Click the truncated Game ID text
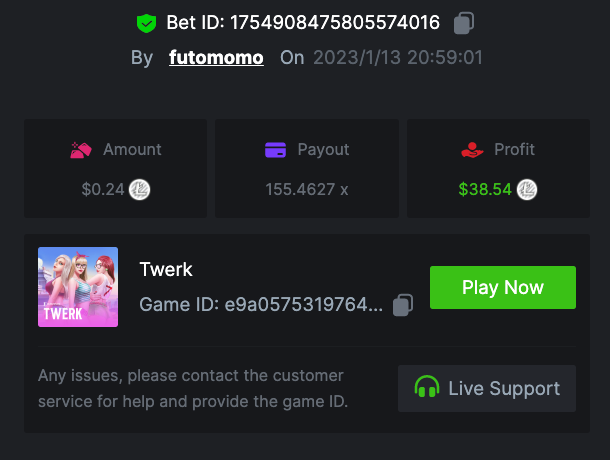The height and width of the screenshot is (460, 610). coord(260,305)
